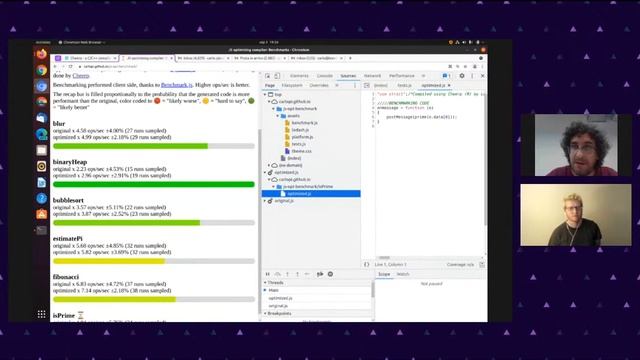This screenshot has height=360, width=640.
Task: Collapse the js-opt-benchmark/isPrime folder
Action: click(274, 187)
